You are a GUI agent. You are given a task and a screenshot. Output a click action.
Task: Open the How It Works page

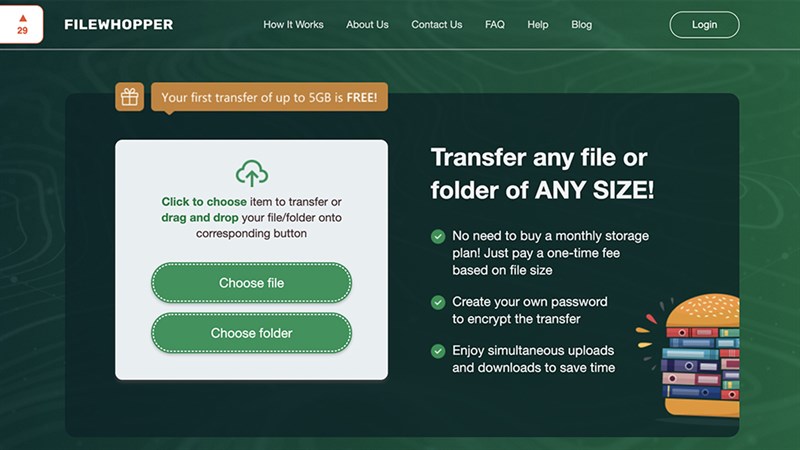[293, 24]
